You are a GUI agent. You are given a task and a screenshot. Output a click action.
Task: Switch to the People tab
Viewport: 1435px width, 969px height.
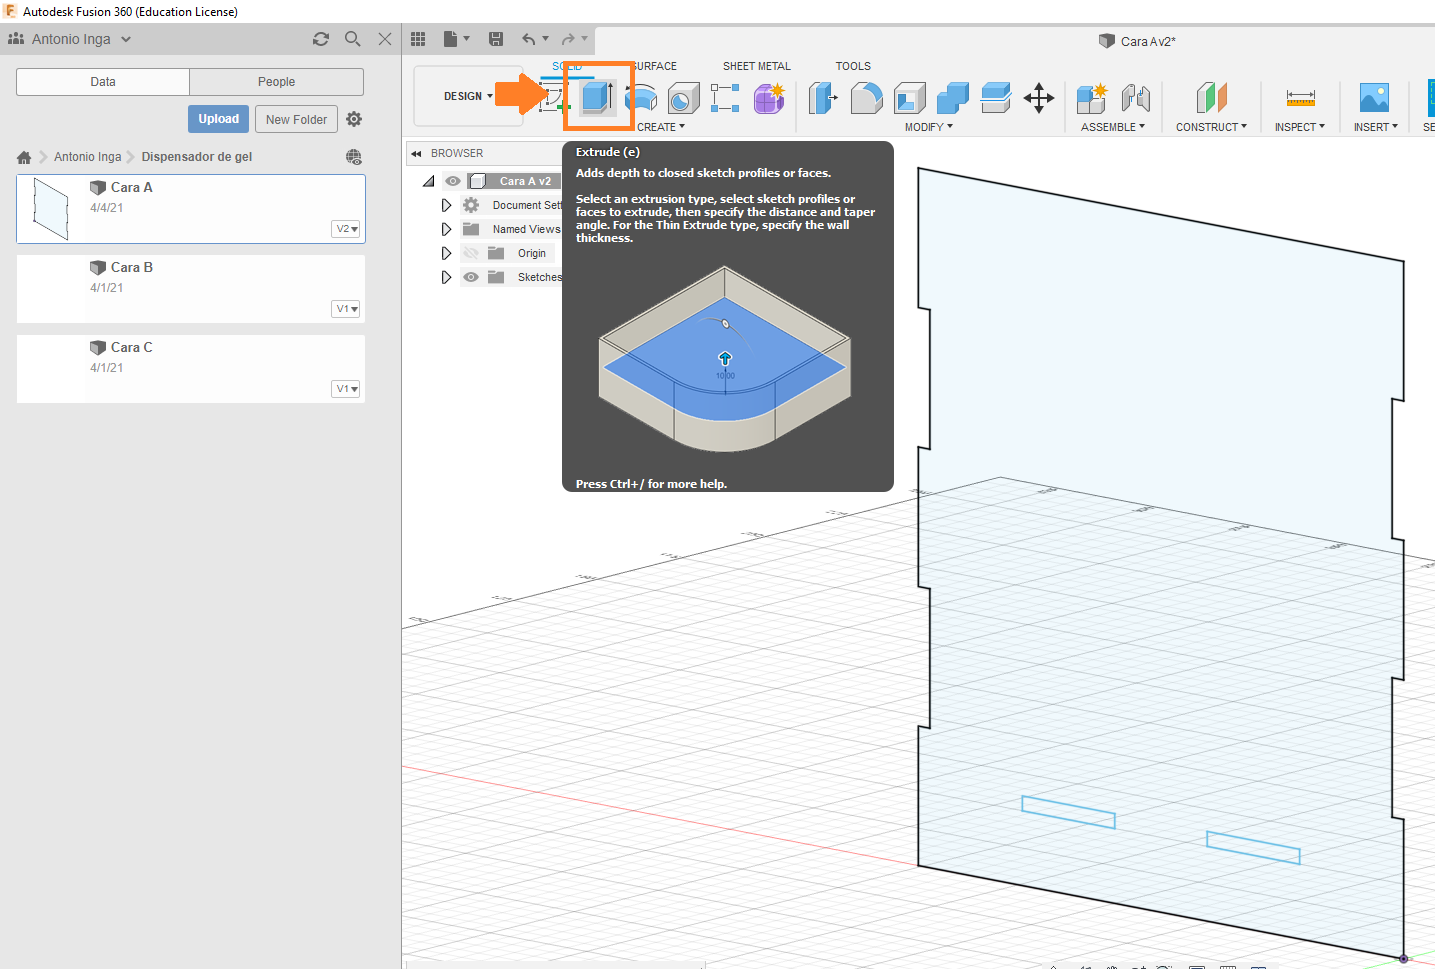pos(276,82)
